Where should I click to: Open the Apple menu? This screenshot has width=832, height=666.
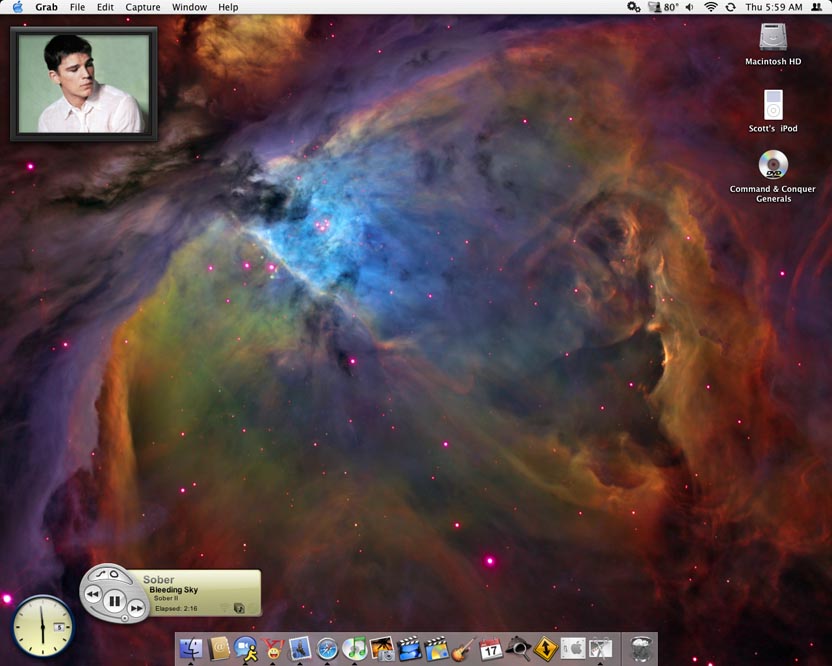(18, 7)
